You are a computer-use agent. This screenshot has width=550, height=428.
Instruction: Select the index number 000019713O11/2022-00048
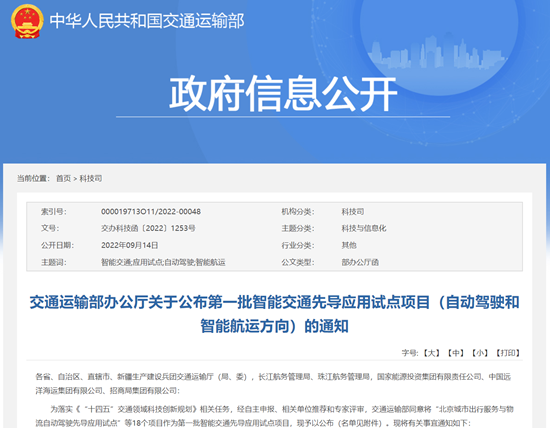click(x=151, y=212)
